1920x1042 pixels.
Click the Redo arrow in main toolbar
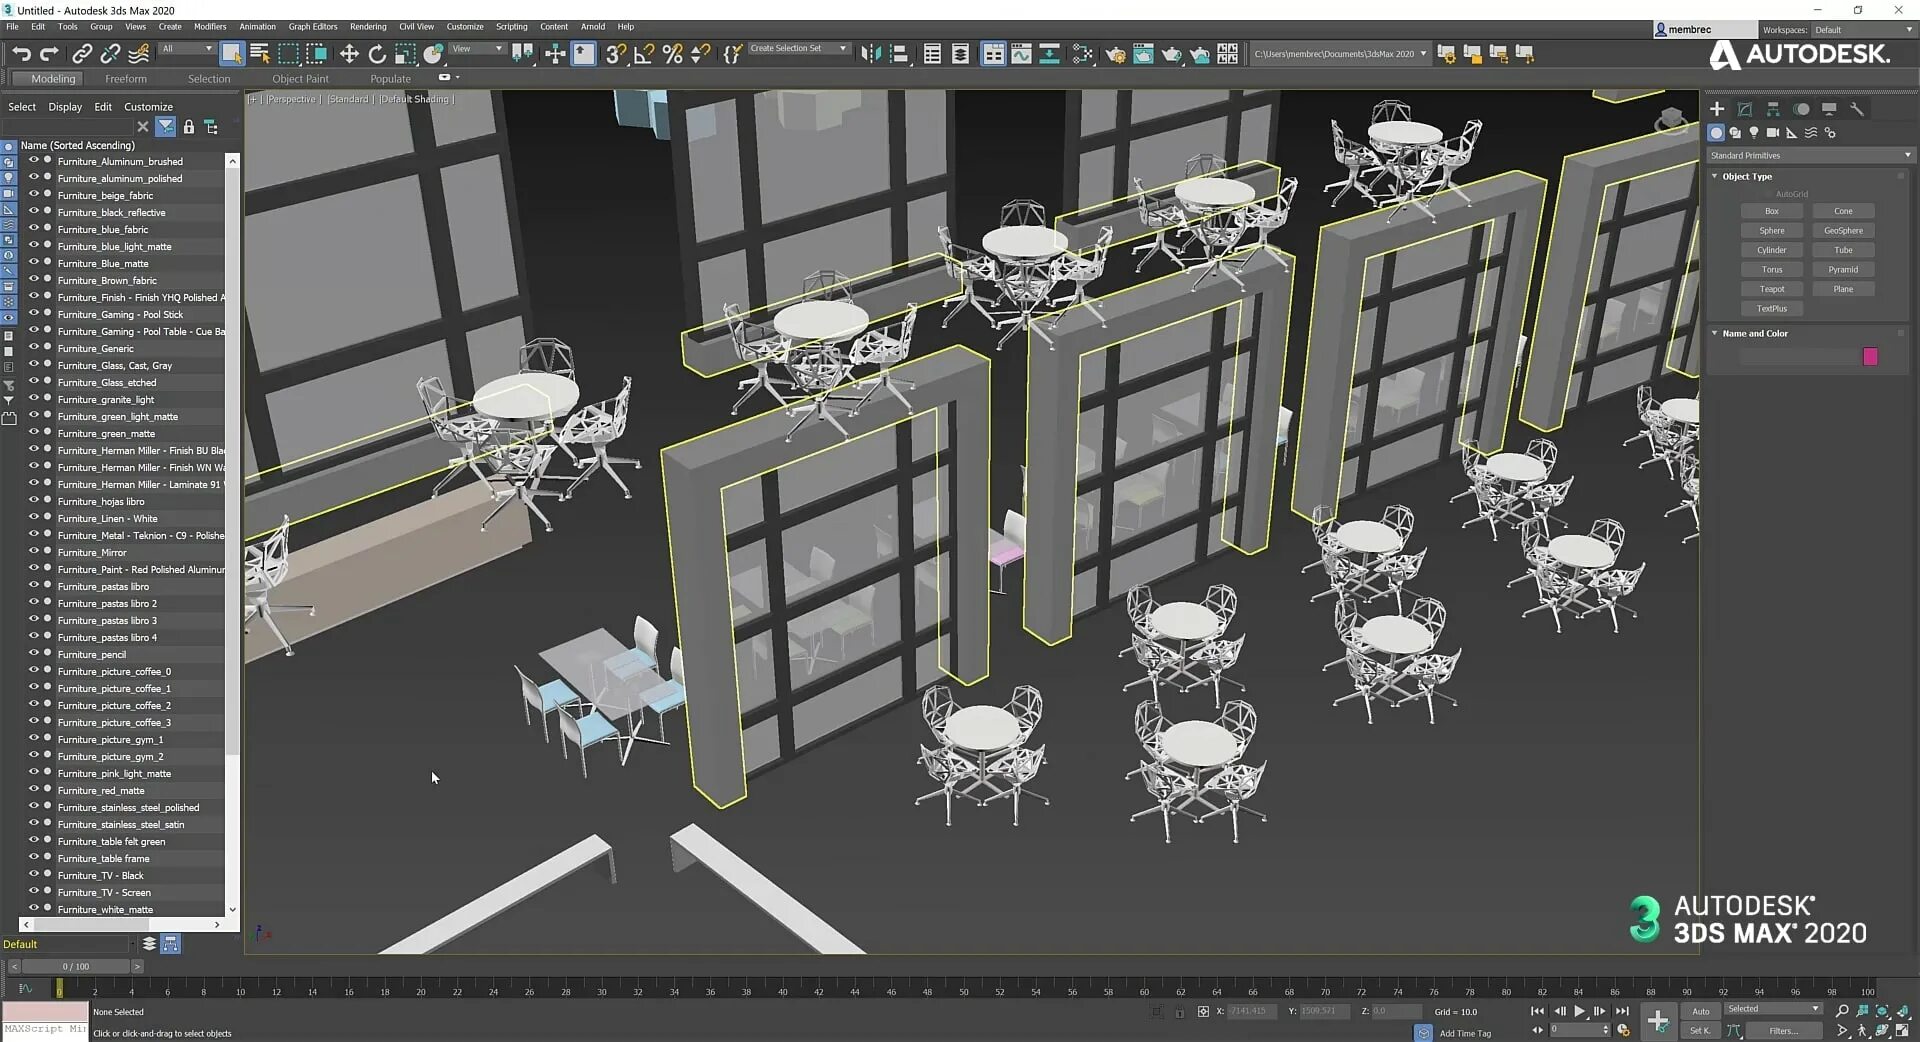click(x=48, y=54)
